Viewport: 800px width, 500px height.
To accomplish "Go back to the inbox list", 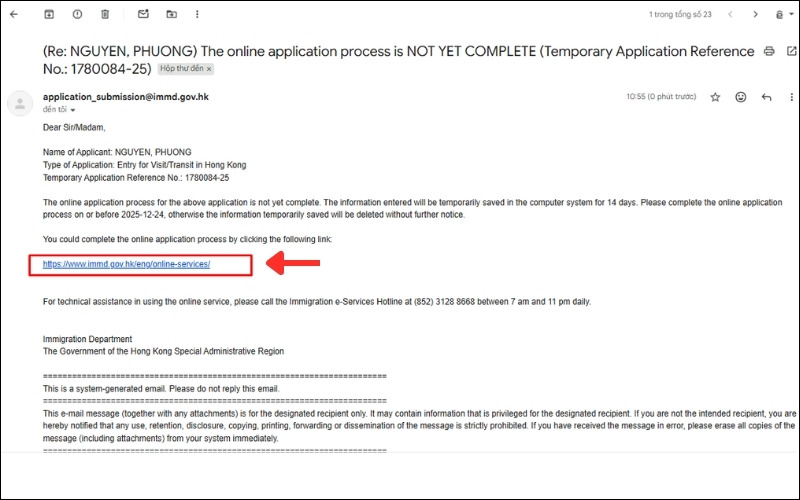I will pos(14,14).
